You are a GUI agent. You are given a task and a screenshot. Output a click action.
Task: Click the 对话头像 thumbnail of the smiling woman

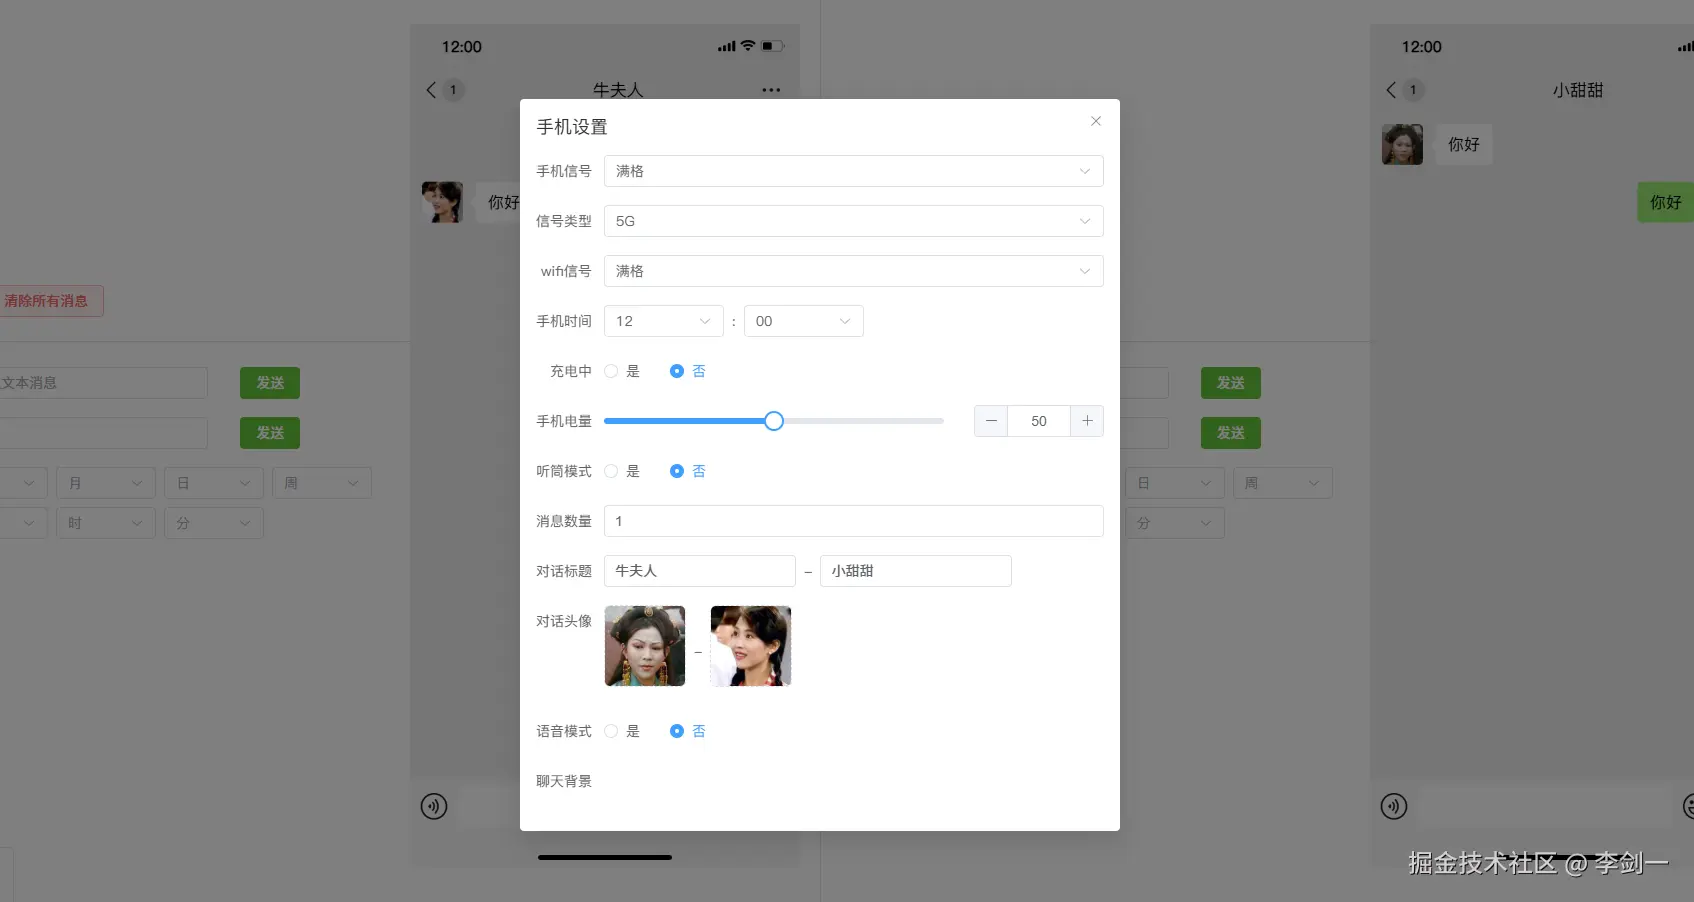pyautogui.click(x=751, y=646)
